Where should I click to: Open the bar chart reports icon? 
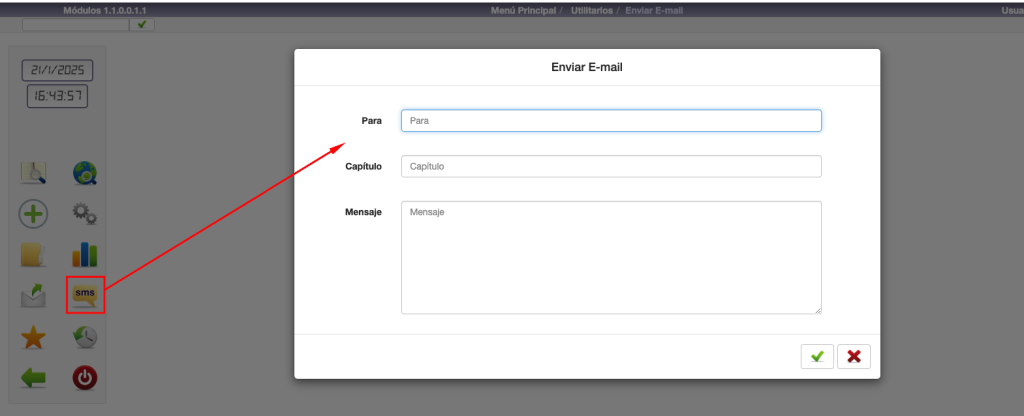coord(85,255)
